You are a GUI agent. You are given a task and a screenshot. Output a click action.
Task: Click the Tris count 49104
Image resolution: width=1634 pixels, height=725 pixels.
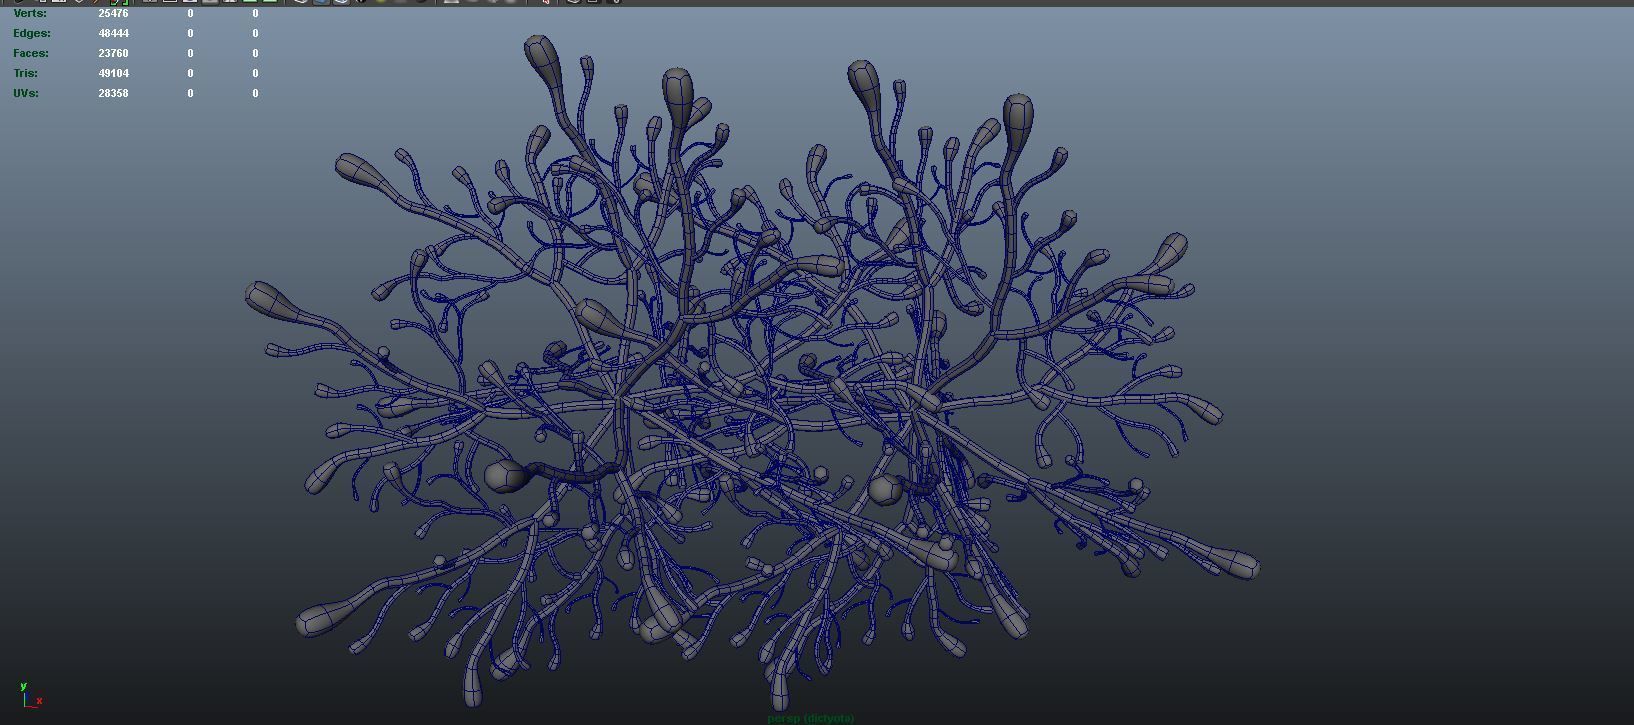(x=113, y=73)
